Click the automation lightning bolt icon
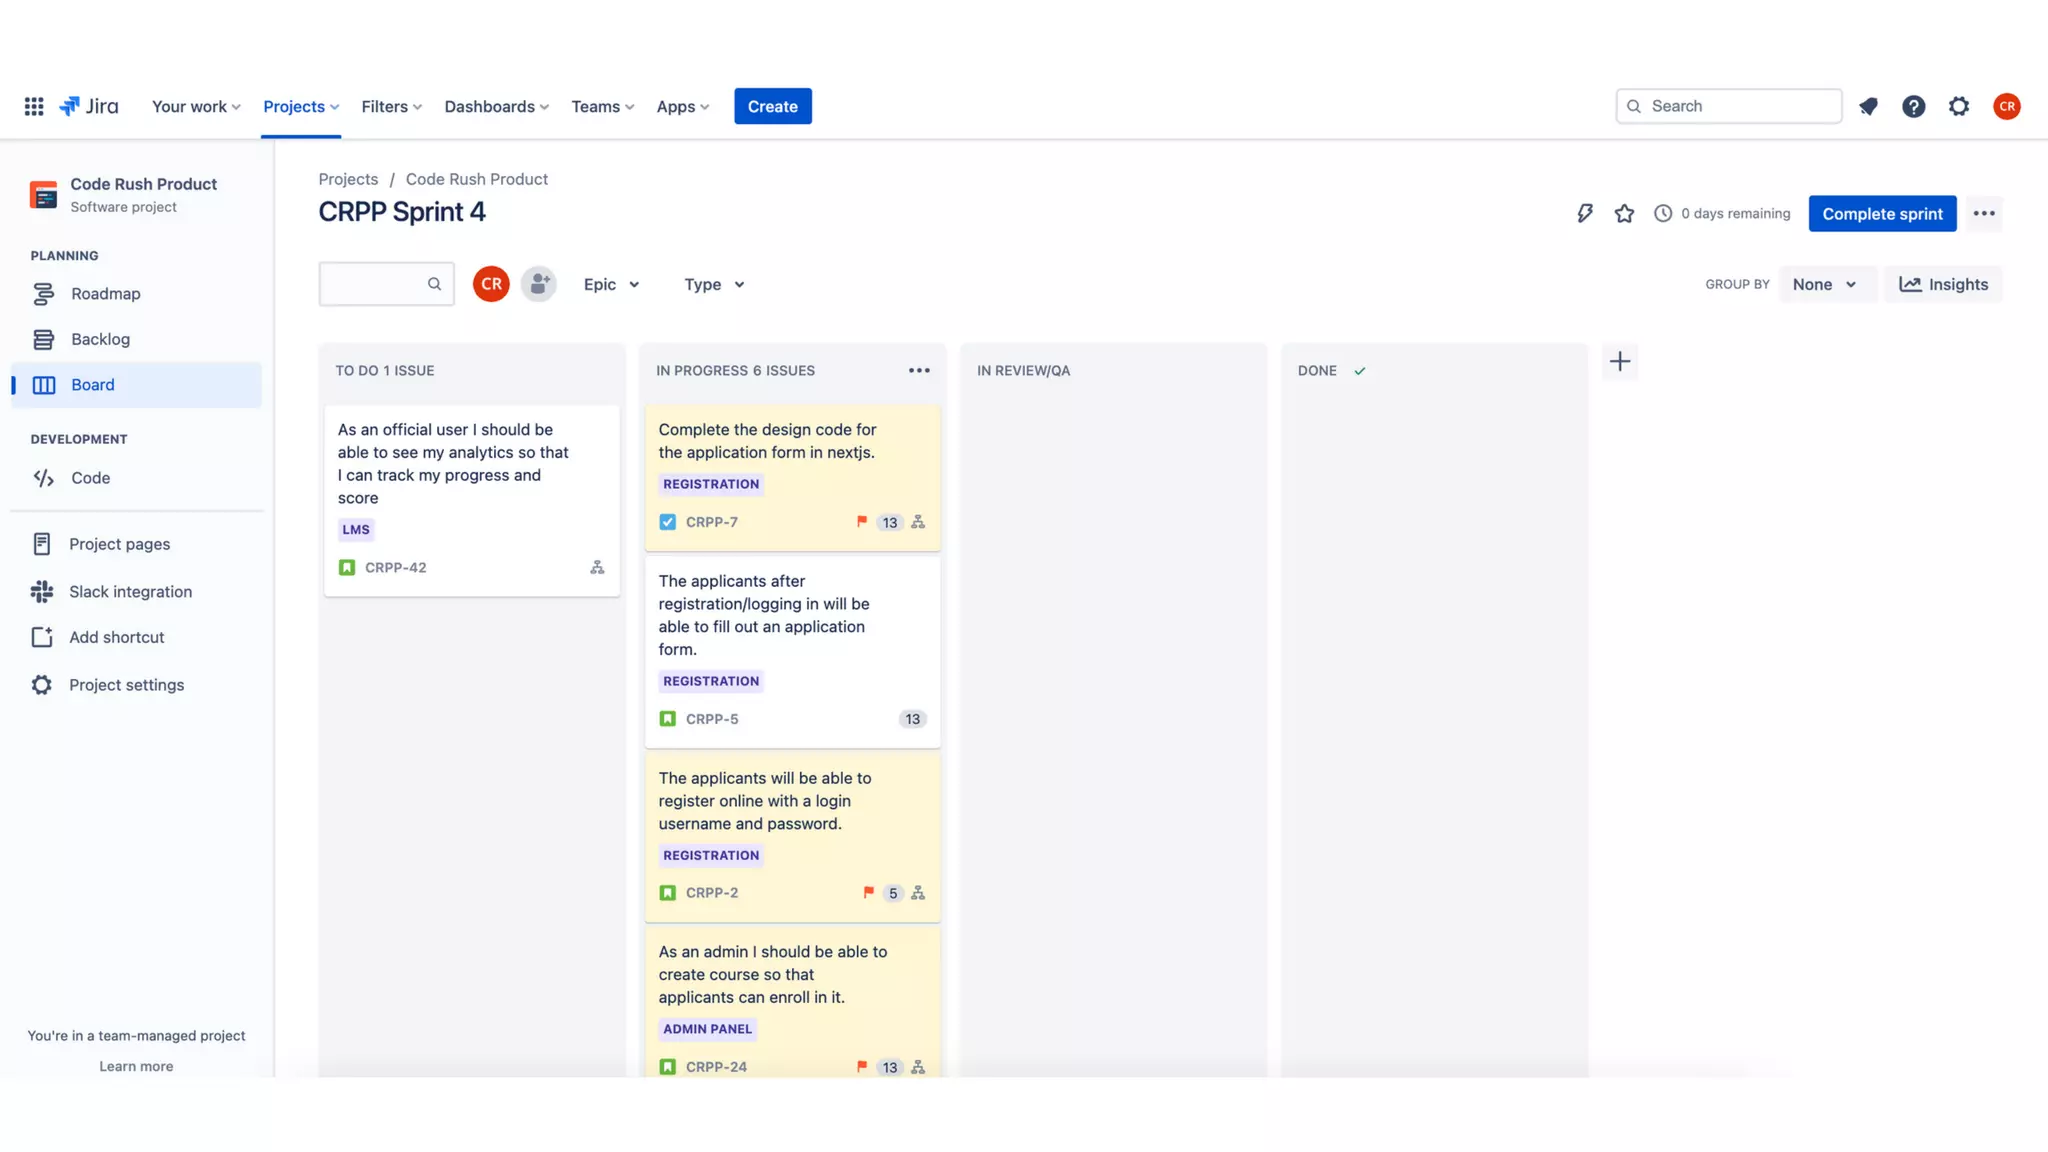Image resolution: width=2048 pixels, height=1152 pixels. (x=1584, y=213)
